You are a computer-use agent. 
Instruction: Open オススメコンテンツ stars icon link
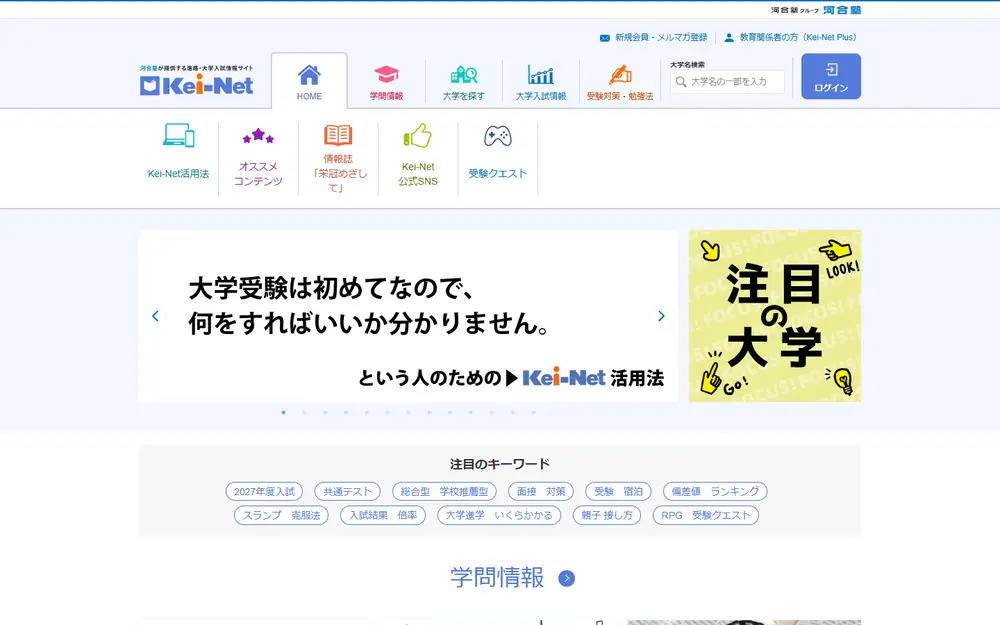258,158
